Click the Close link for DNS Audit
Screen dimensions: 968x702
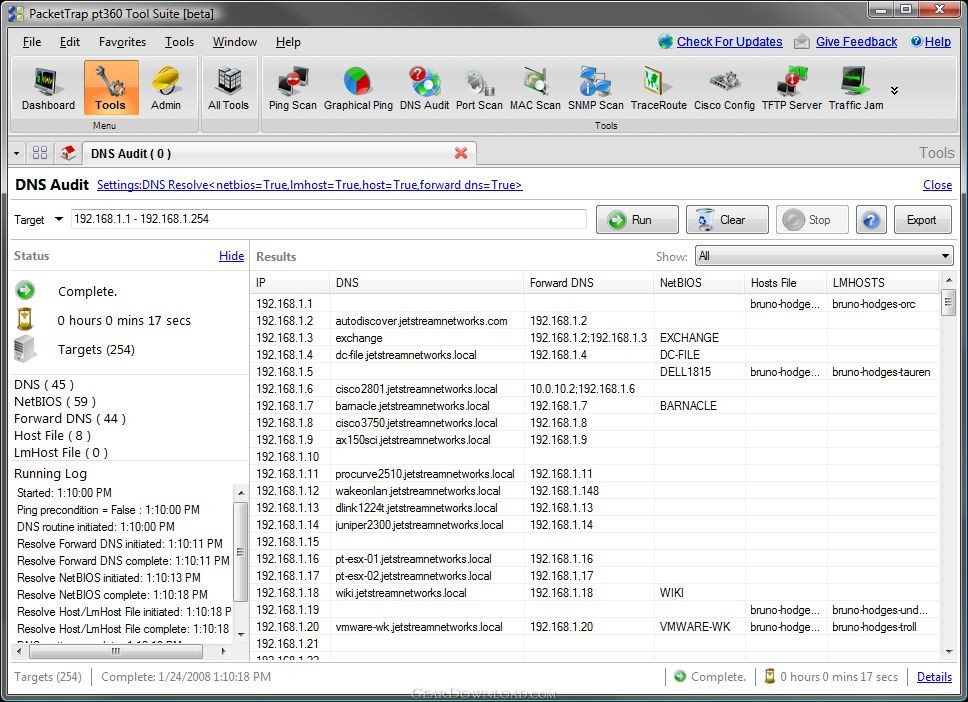937,185
